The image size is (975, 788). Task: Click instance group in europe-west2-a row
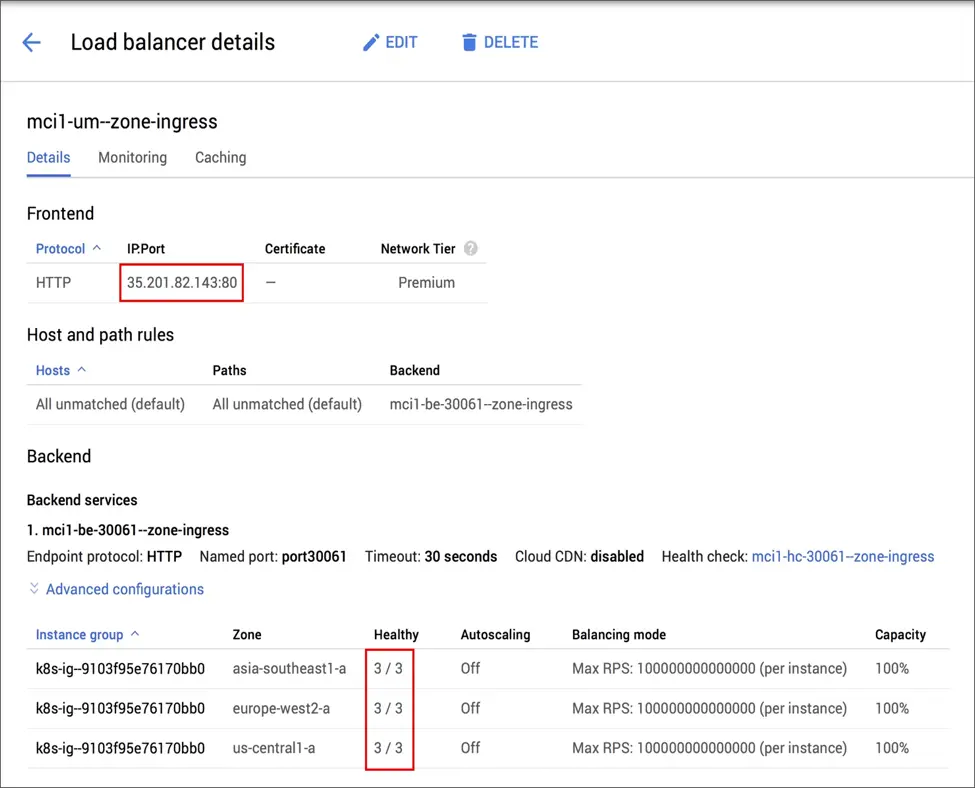[120, 708]
